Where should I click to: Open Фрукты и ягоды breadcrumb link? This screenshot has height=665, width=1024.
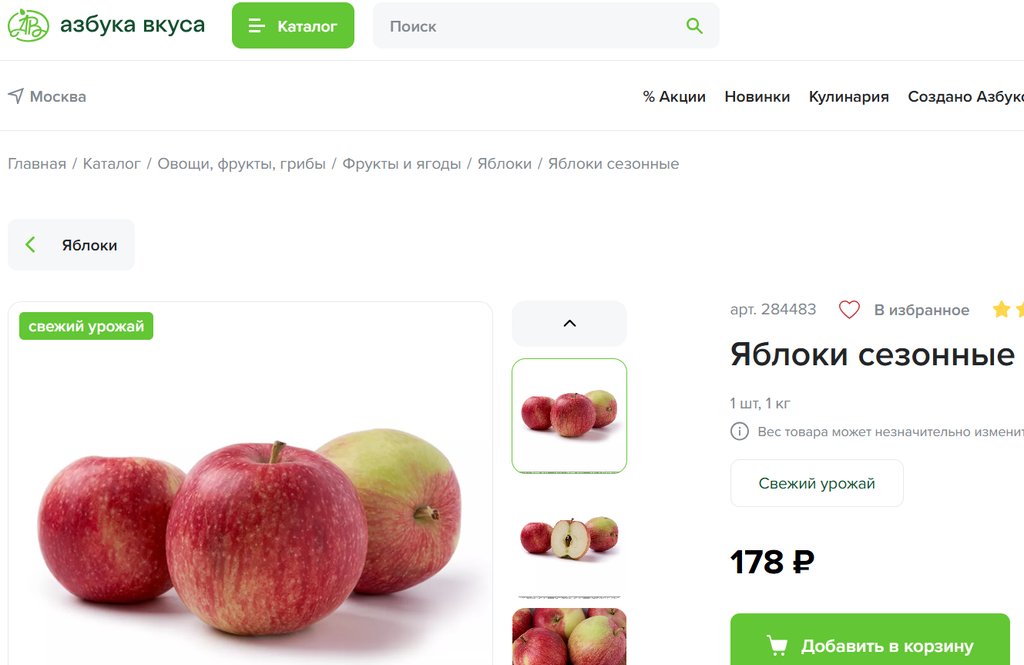pos(402,164)
